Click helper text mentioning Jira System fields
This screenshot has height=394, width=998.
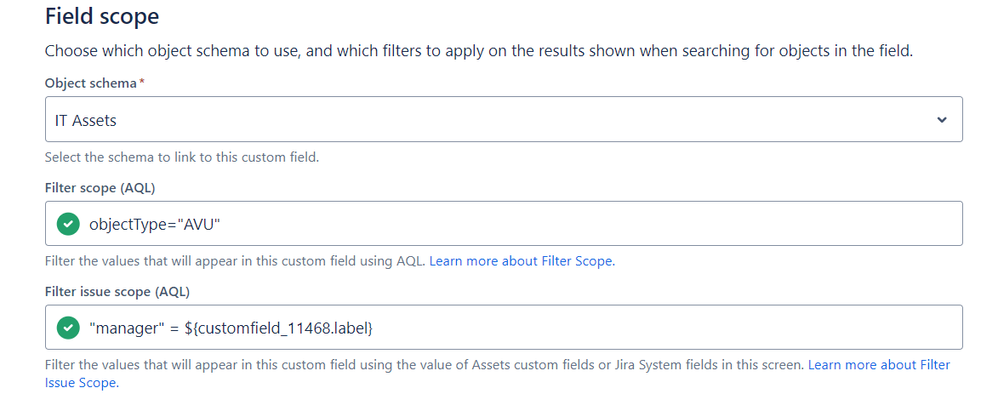[x=425, y=365]
